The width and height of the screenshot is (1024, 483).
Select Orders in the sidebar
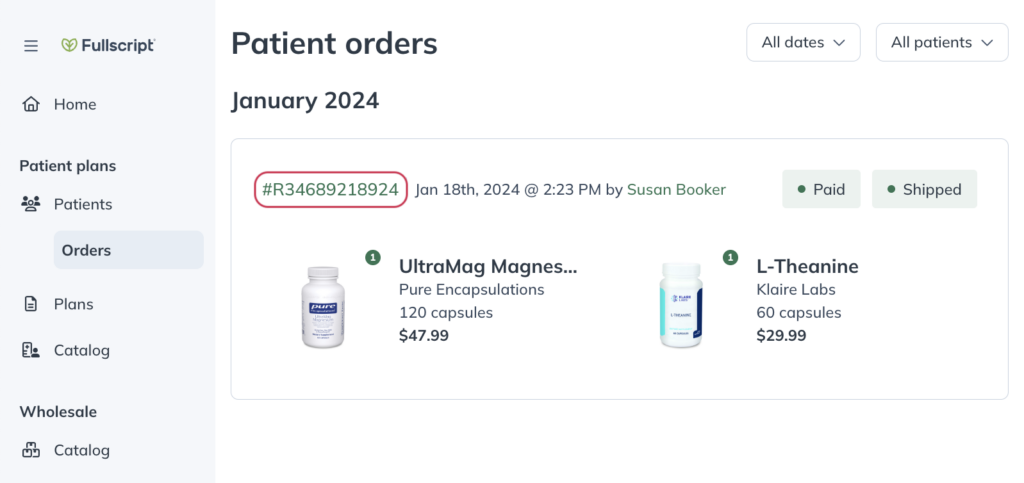(129, 250)
